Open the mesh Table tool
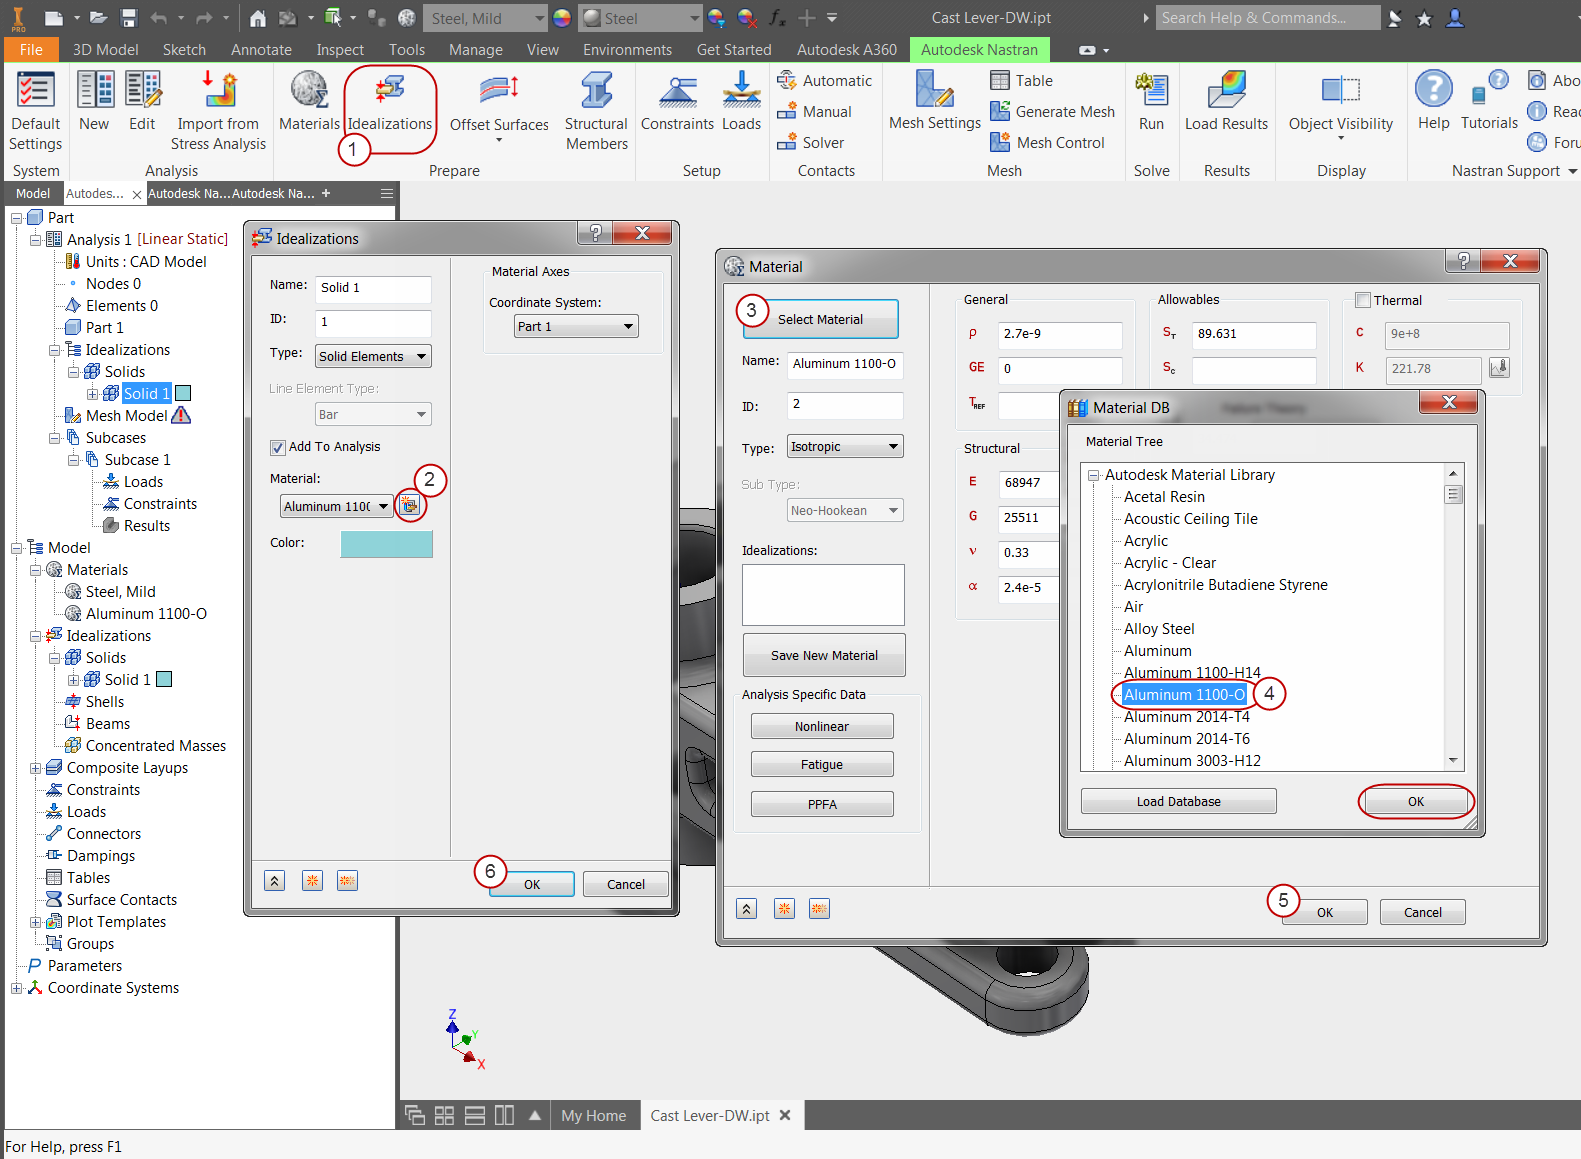 click(x=1021, y=81)
